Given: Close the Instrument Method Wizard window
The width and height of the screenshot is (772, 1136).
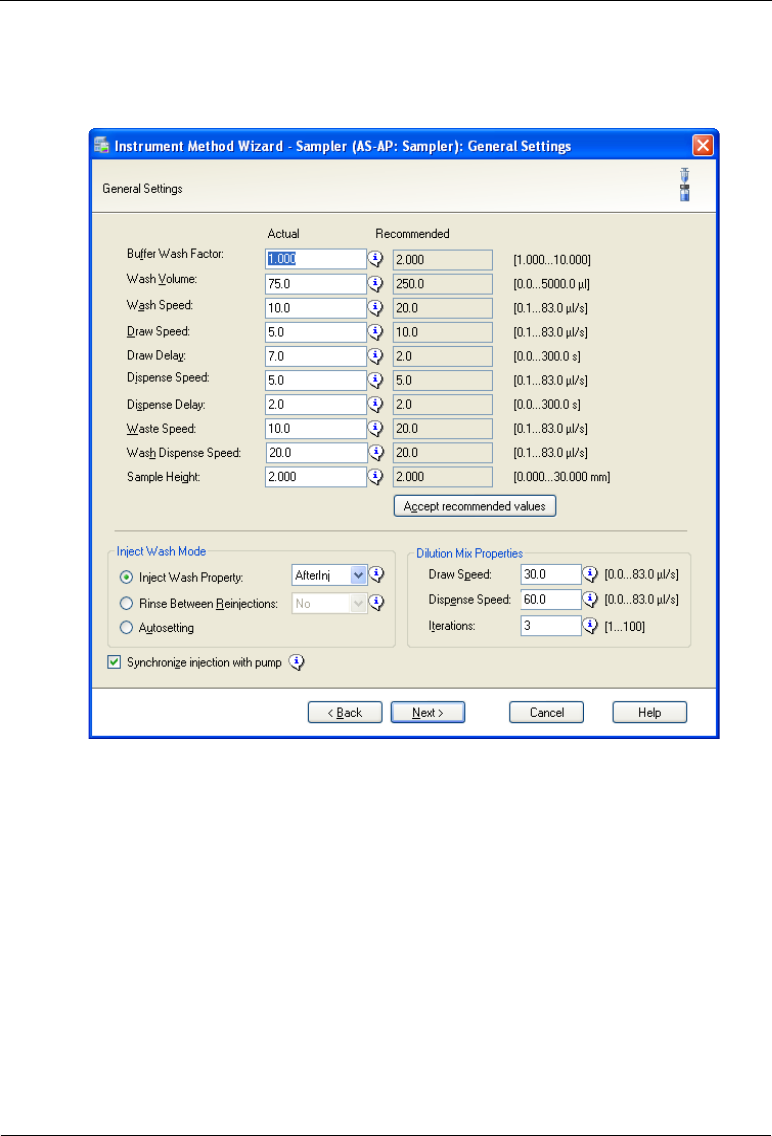Looking at the screenshot, I should 702,146.
